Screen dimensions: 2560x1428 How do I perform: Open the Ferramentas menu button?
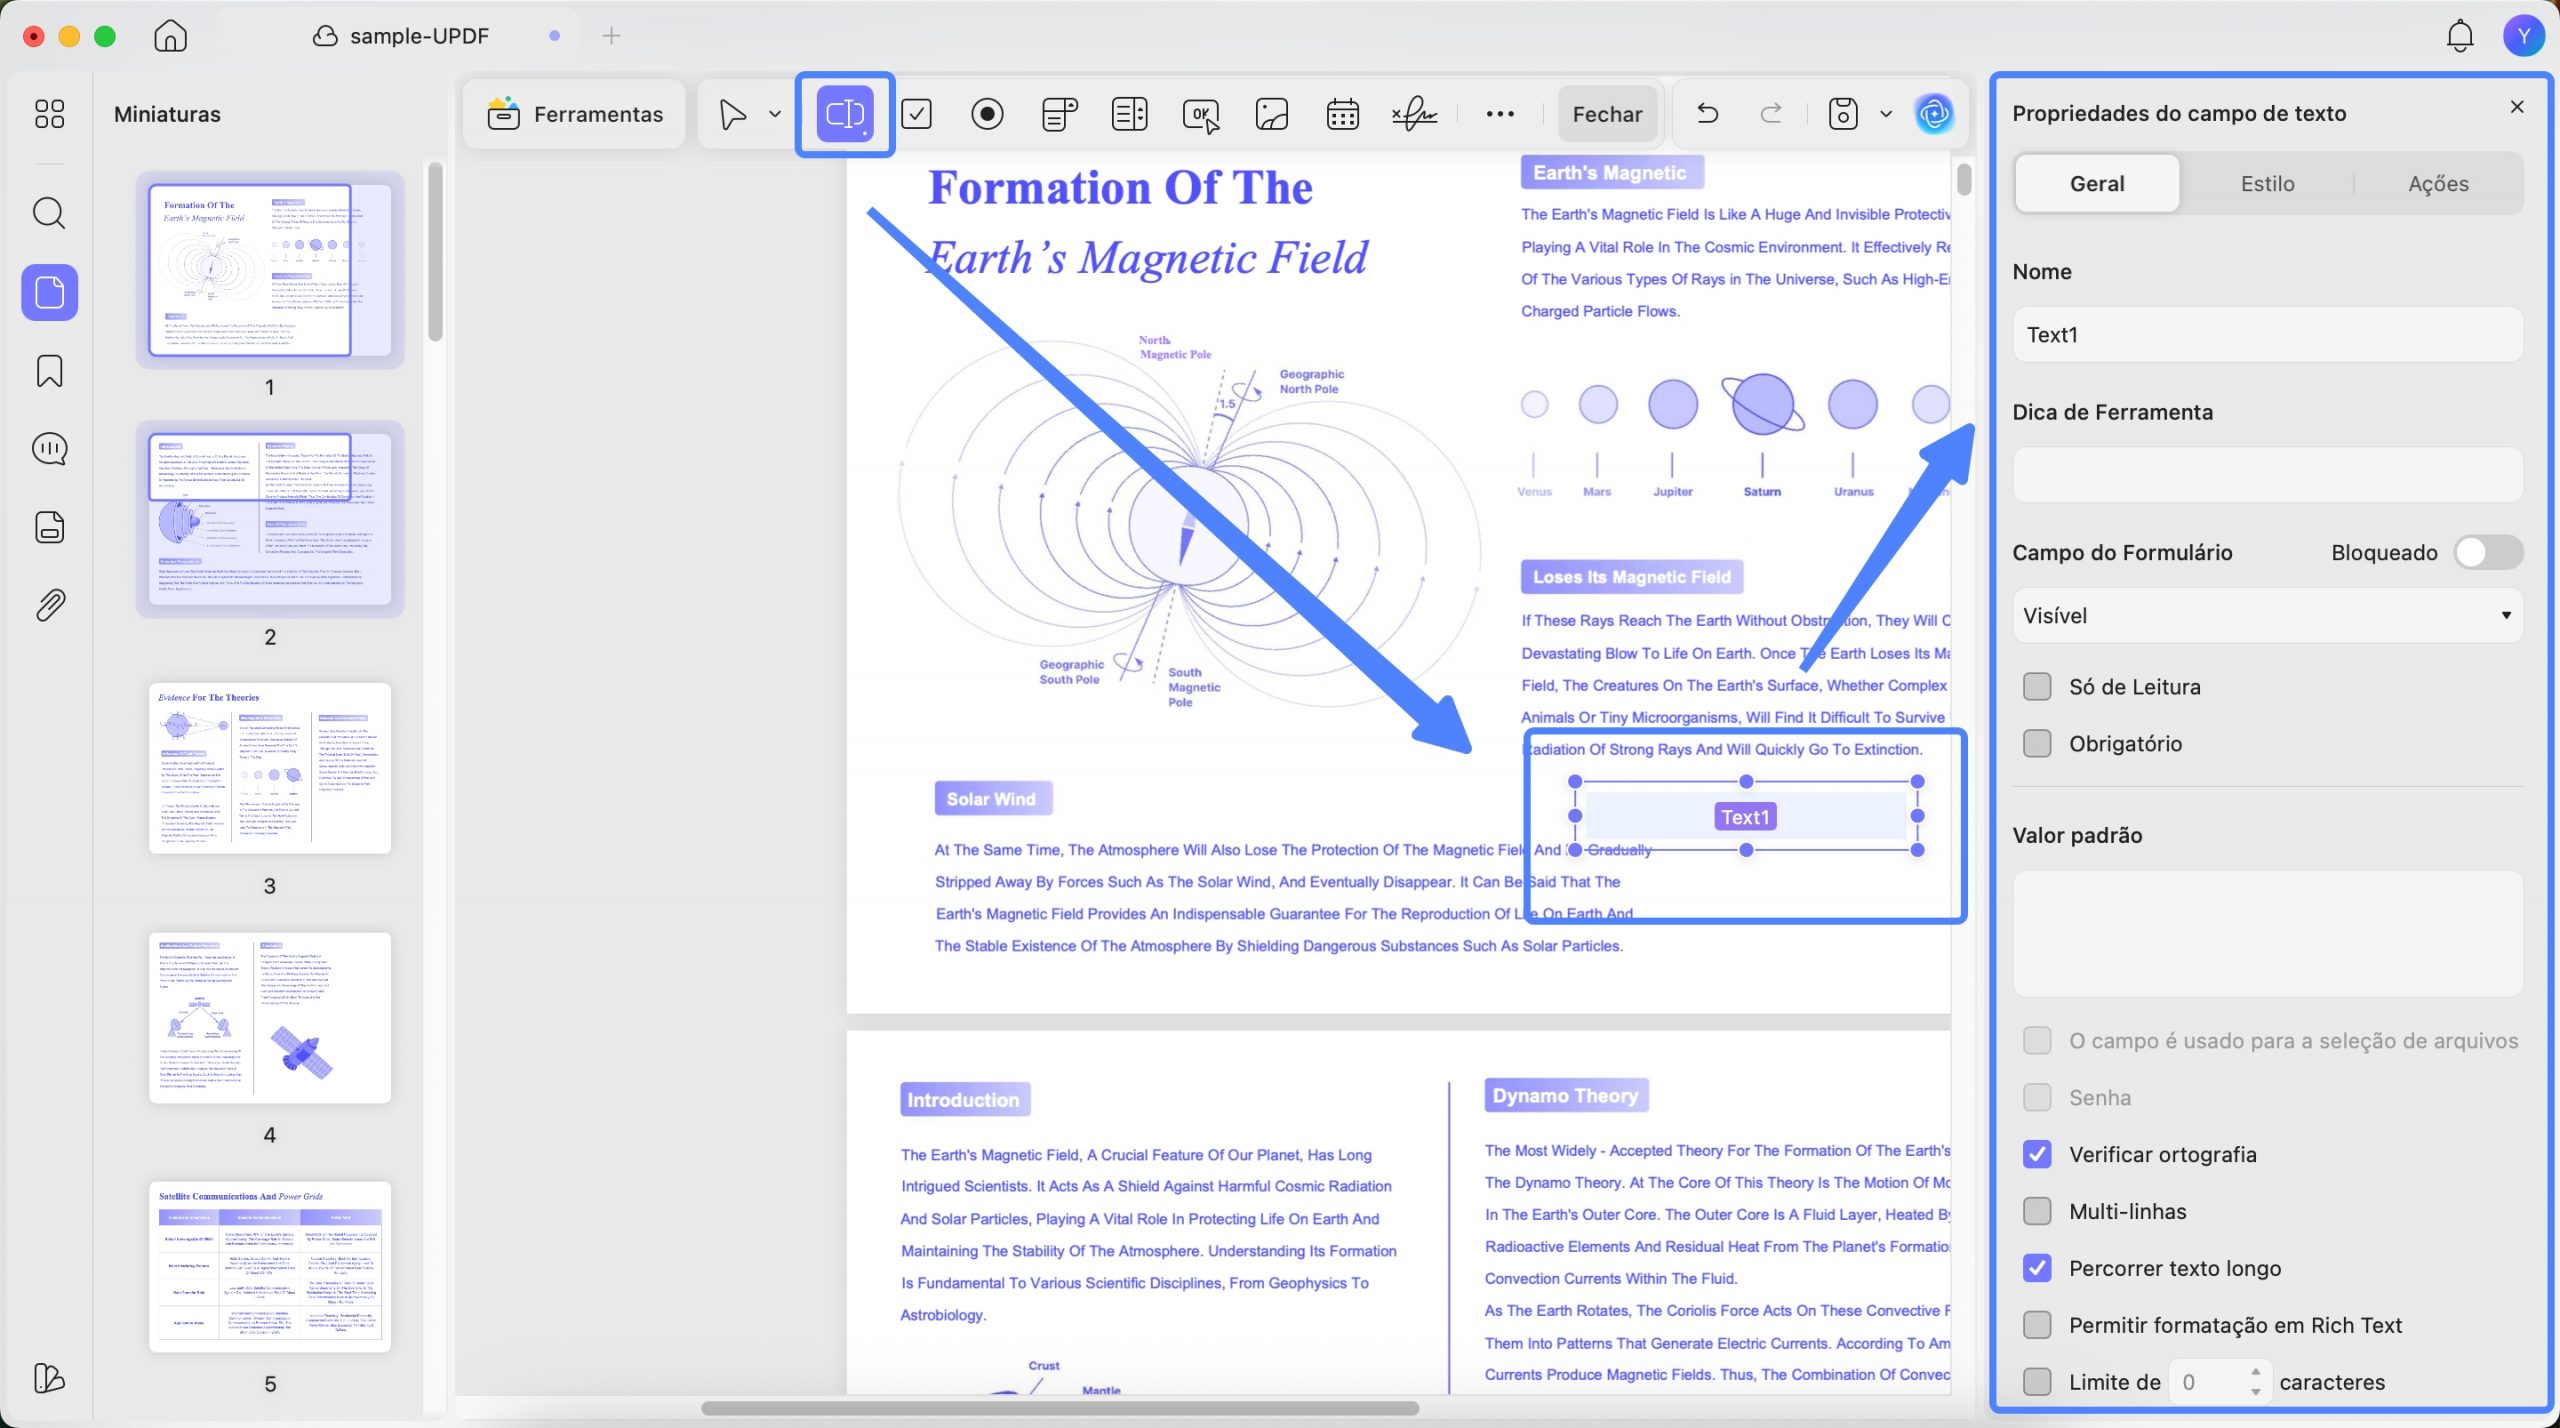click(x=575, y=114)
